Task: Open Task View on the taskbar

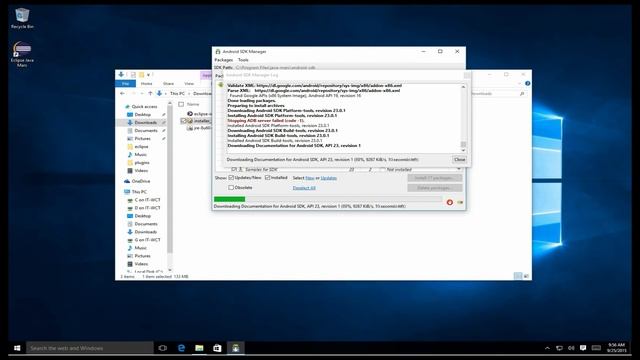Action: pos(162,348)
